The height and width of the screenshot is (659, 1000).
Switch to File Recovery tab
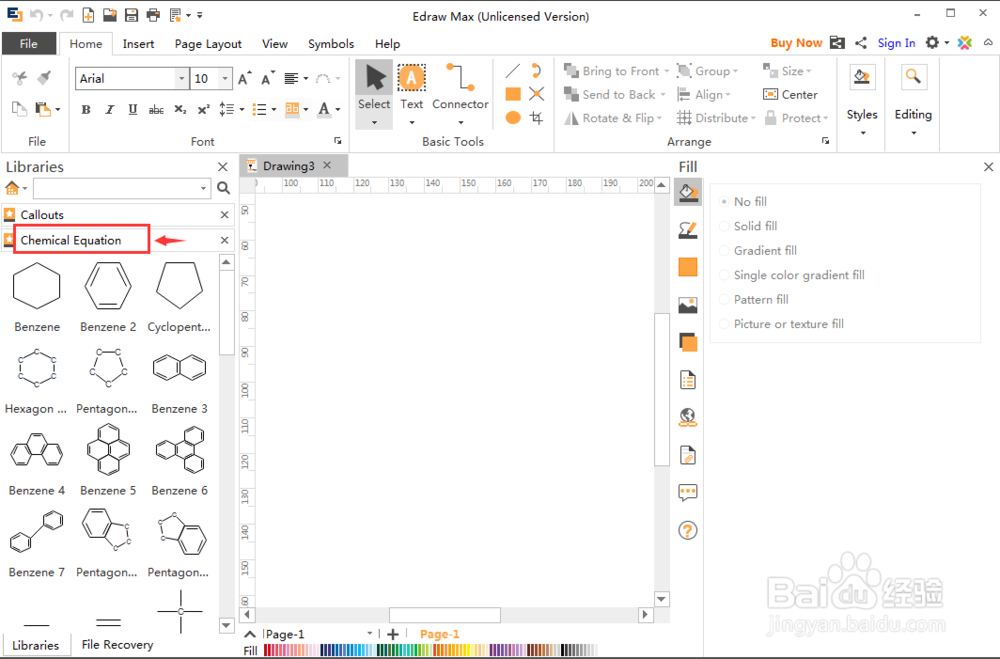tap(117, 644)
